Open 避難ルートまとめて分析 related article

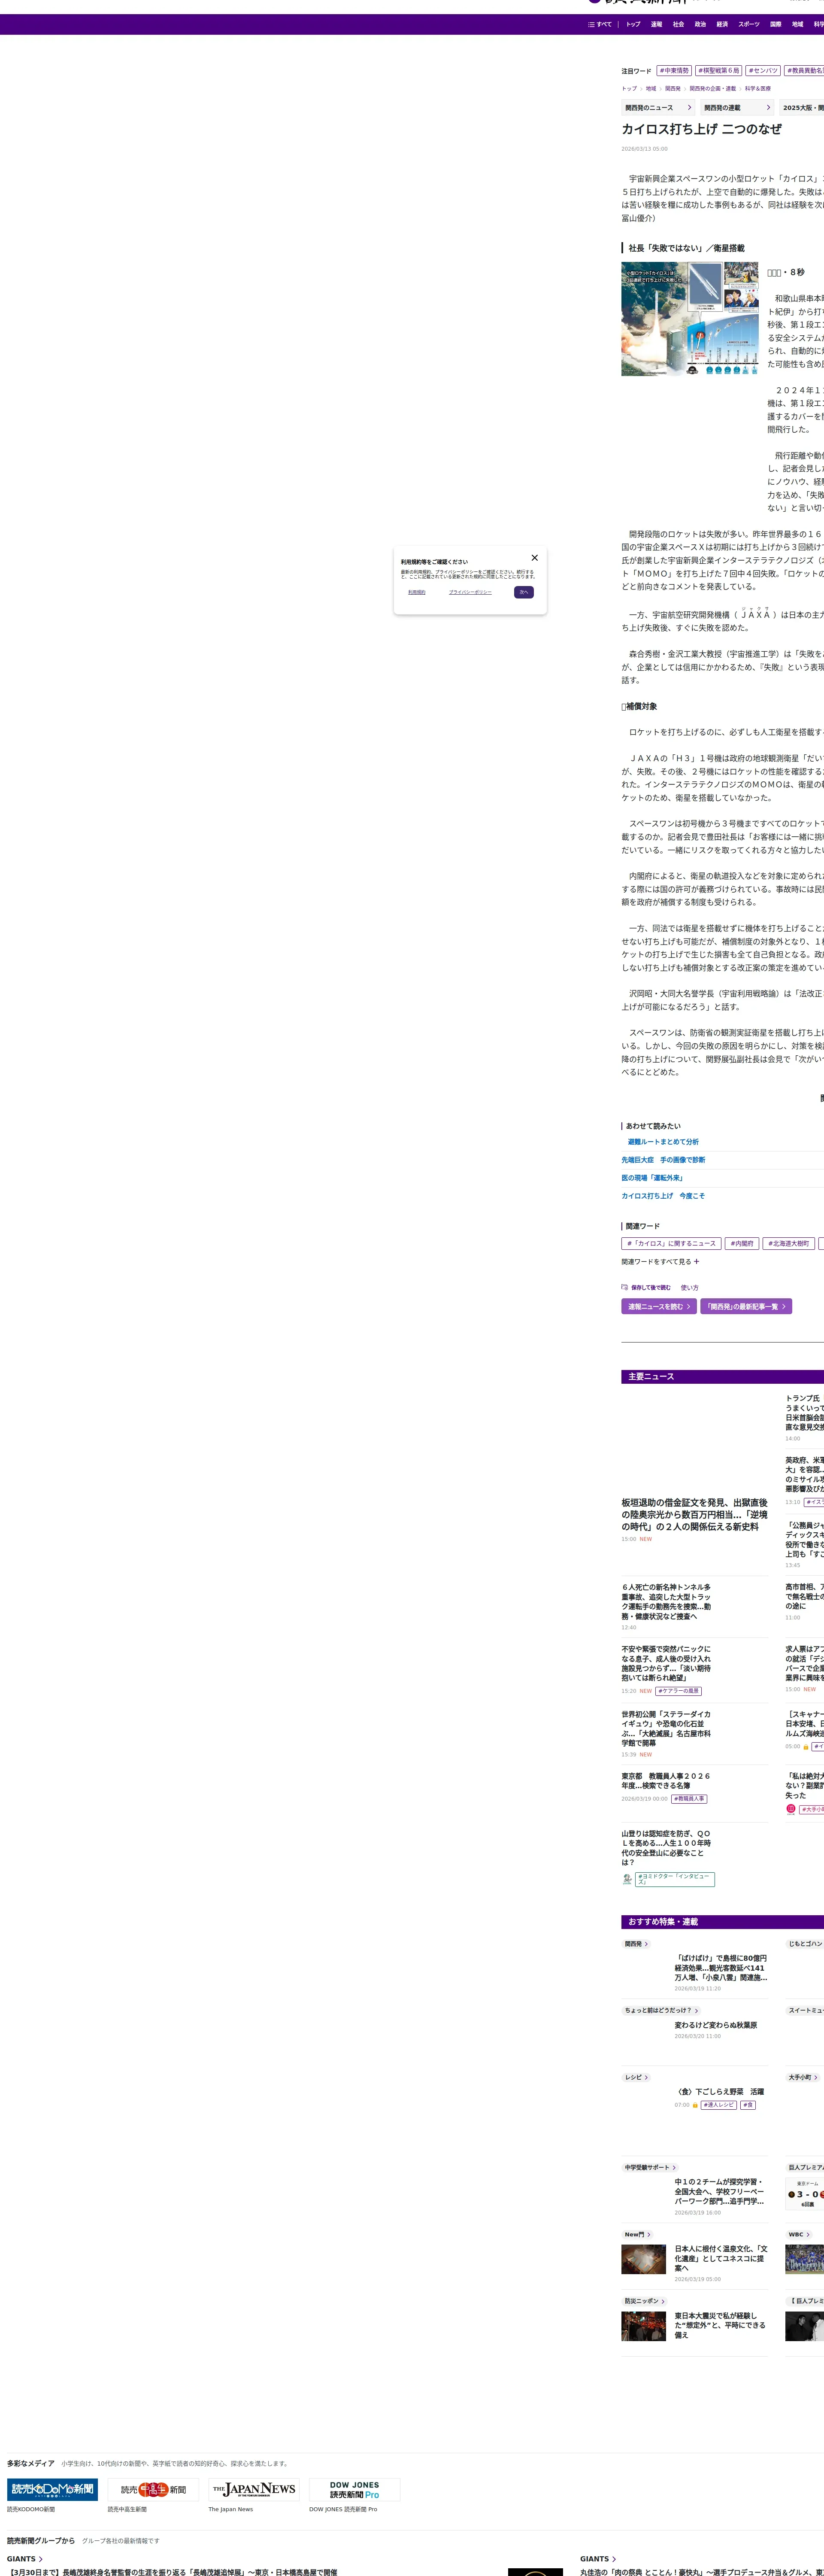(663, 1142)
